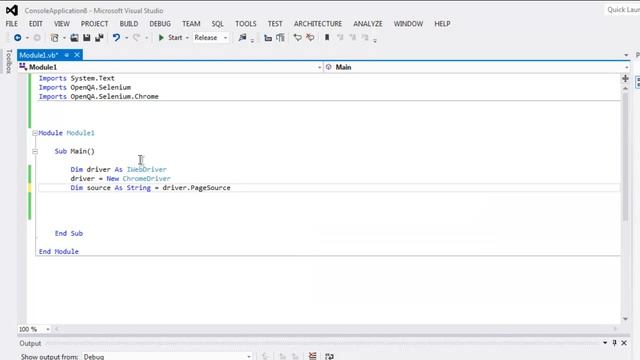Viewport: 640px width, 360px height.
Task: Open the EDIT menu
Action: click(36, 24)
